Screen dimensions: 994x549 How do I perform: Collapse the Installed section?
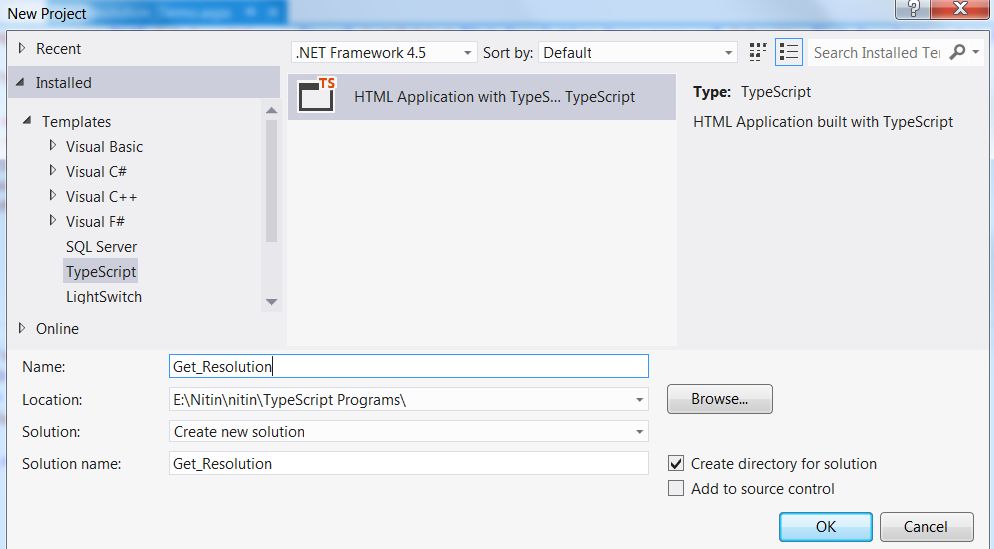click(x=21, y=82)
